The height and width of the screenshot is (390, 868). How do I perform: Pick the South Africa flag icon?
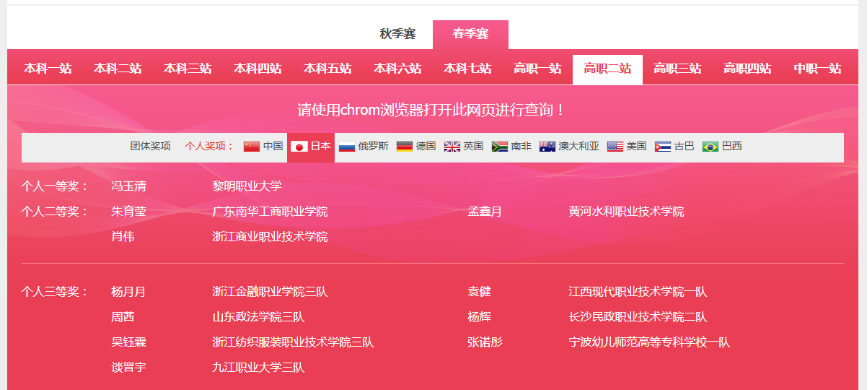click(500, 147)
